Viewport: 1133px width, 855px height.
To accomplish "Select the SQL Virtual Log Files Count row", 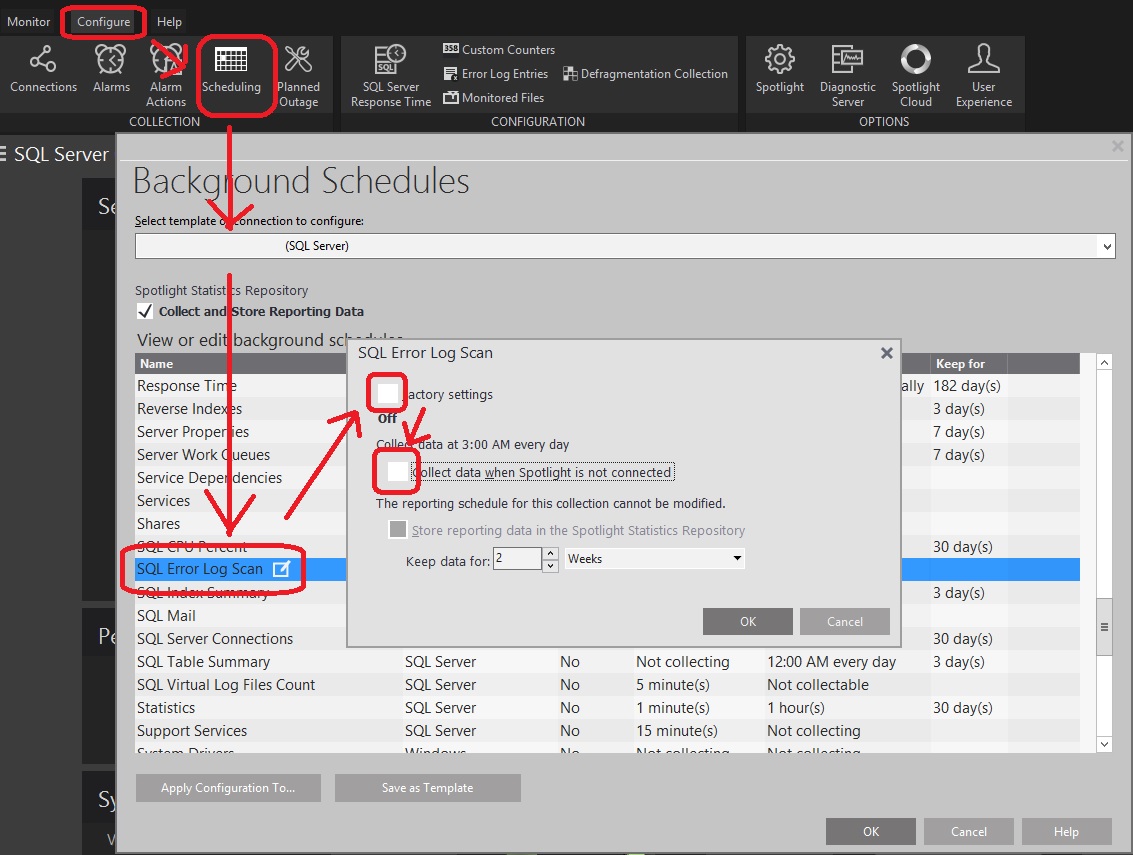I will pos(607,685).
